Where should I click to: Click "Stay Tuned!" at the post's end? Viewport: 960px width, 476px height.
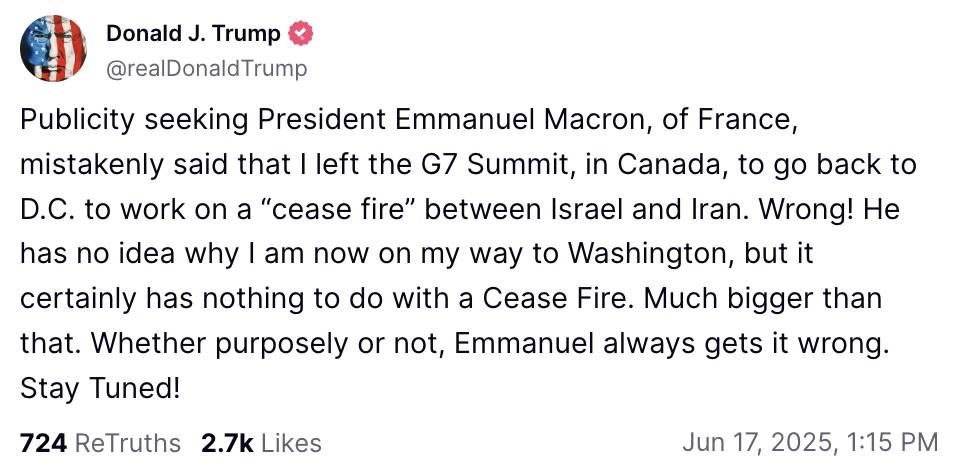[99, 388]
